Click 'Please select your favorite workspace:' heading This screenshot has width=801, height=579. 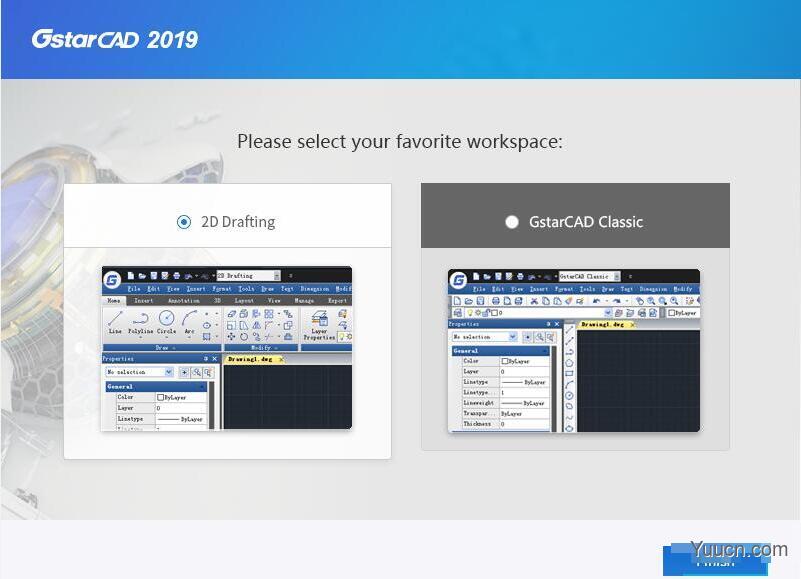399,142
